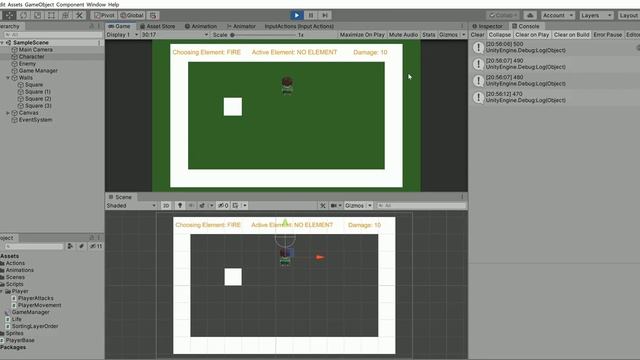Expand the Canvas hierarchy item
The height and width of the screenshot is (360, 640).
click(8, 113)
